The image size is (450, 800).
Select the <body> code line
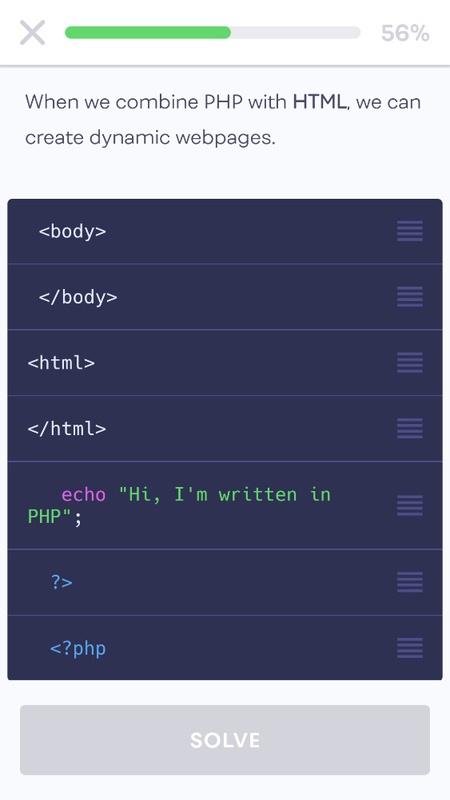(x=225, y=231)
